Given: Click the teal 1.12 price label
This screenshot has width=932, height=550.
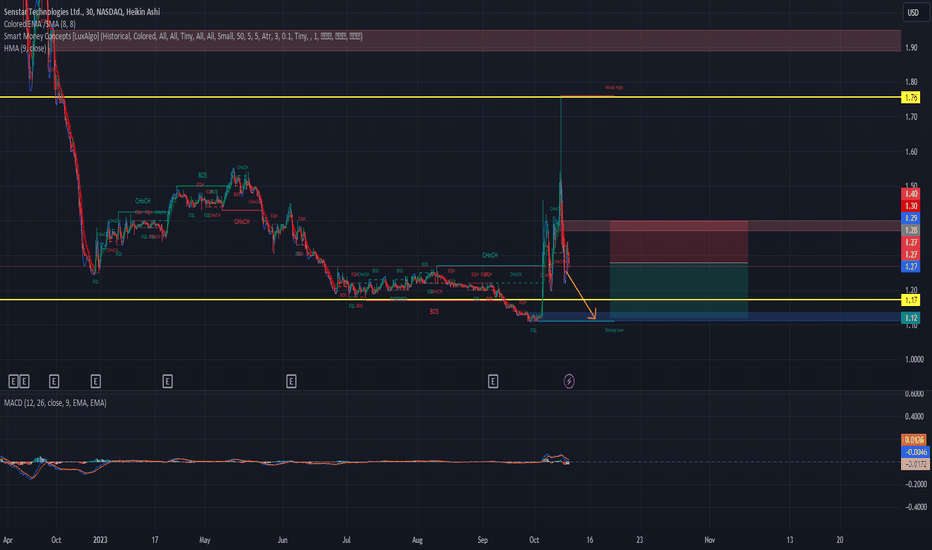Looking at the screenshot, I should point(911,318).
